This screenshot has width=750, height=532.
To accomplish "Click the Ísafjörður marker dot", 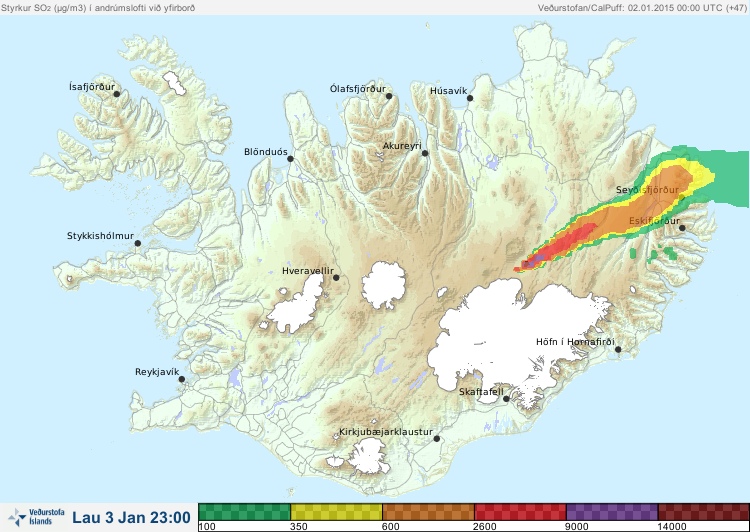I will 116,94.
